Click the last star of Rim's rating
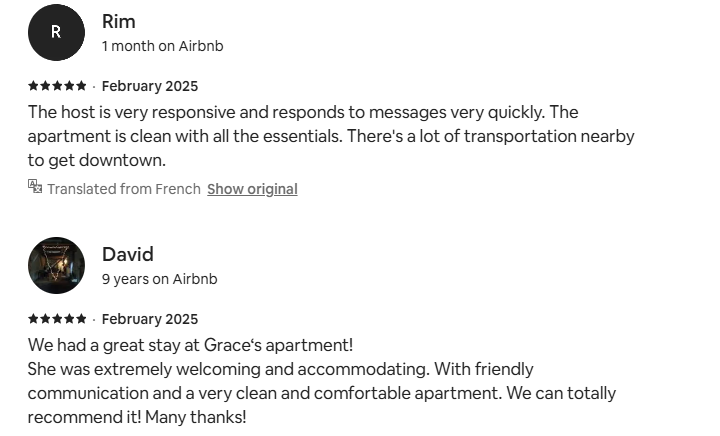This screenshot has height=436, width=720. 81,86
